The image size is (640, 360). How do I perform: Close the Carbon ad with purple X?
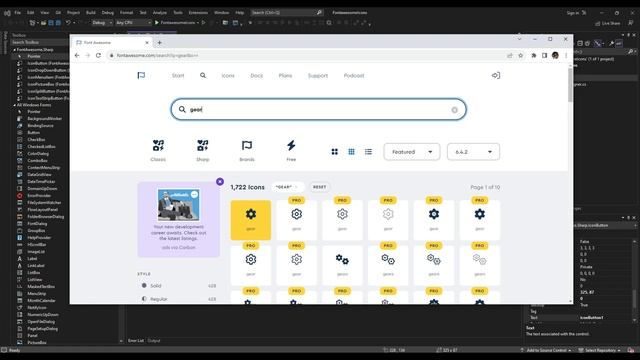[x=220, y=182]
